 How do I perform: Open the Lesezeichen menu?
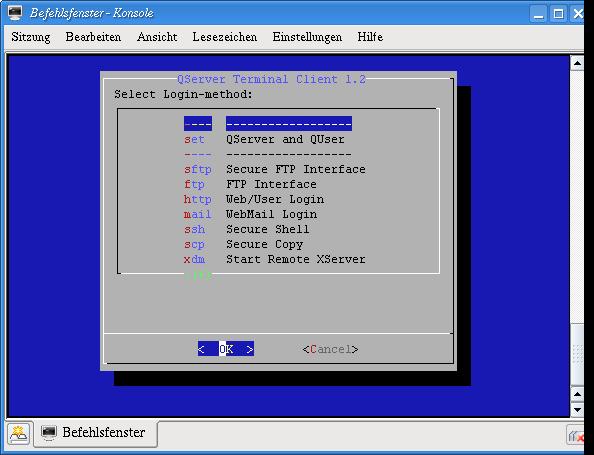[225, 37]
